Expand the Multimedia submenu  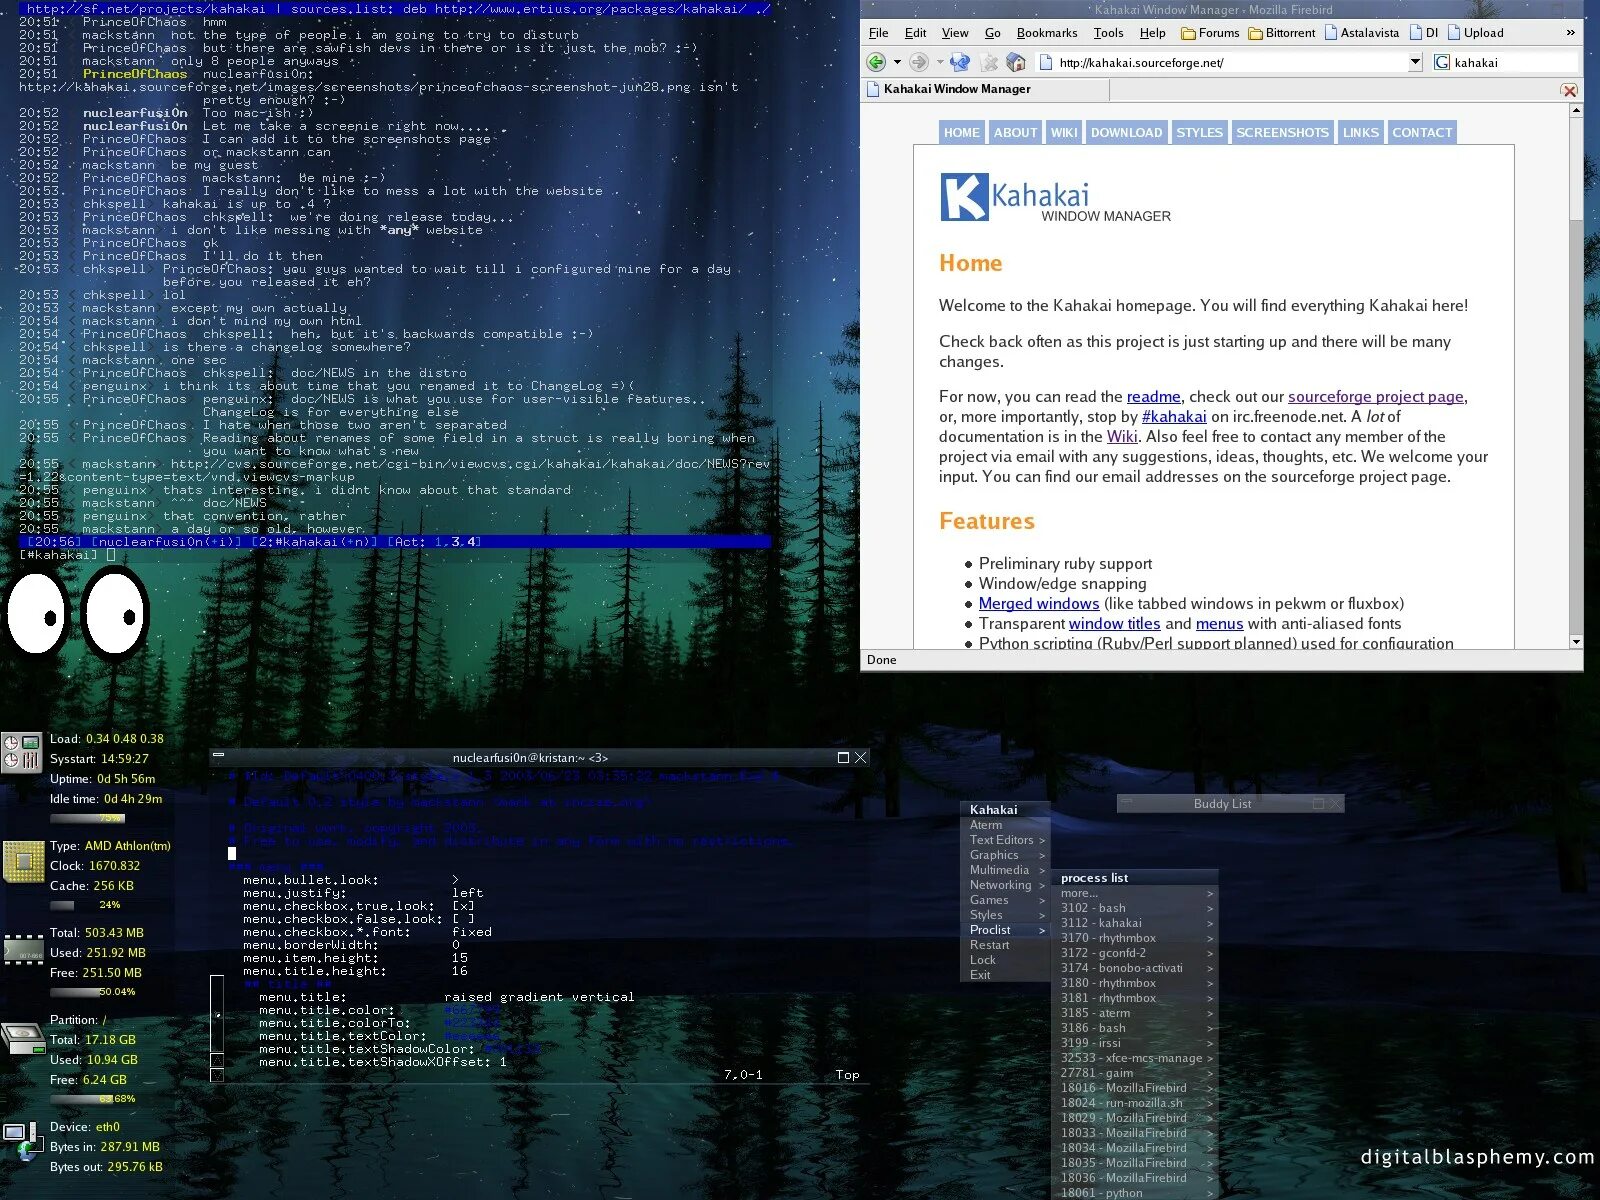[1007, 870]
